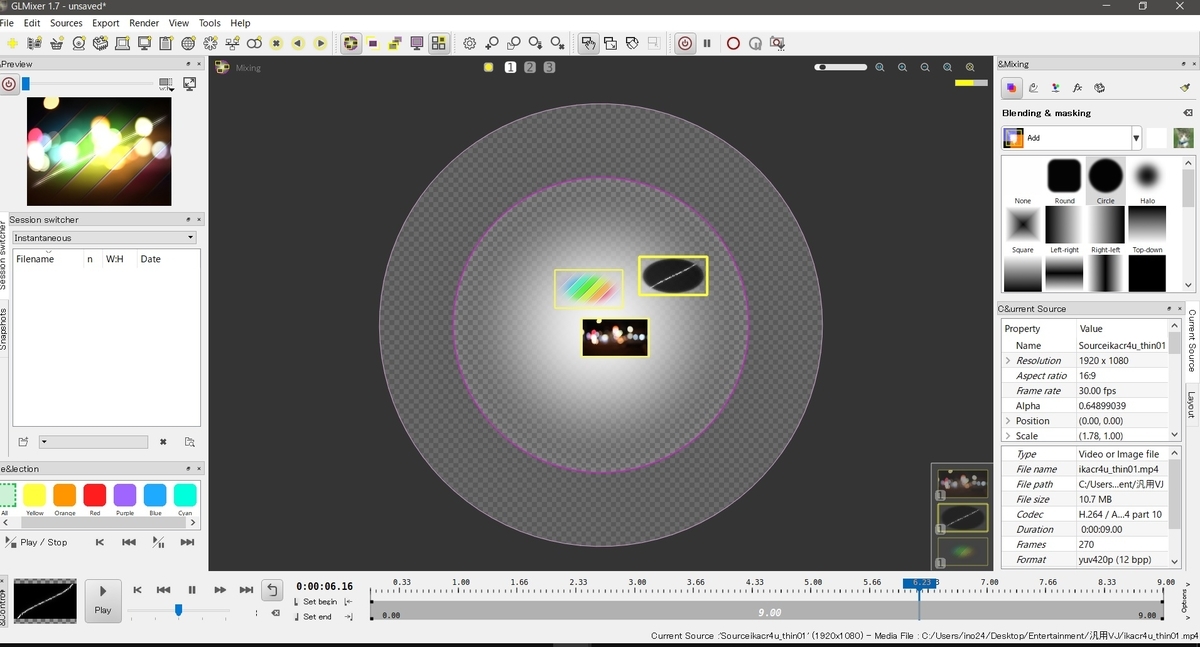The width and height of the screenshot is (1200, 647).
Task: Open the Layout side tab
Action: [1191, 405]
